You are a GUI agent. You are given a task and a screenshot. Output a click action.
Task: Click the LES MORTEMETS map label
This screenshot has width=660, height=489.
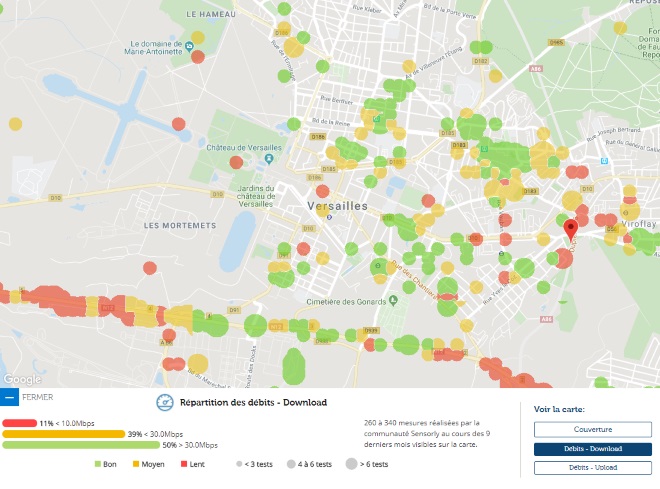pos(180,226)
